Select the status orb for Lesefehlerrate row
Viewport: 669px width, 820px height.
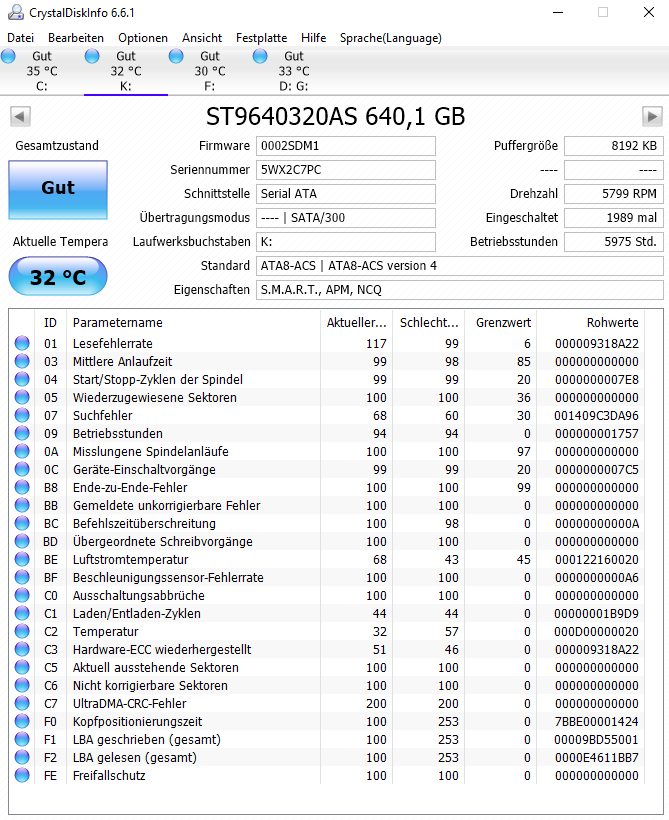tap(22, 343)
